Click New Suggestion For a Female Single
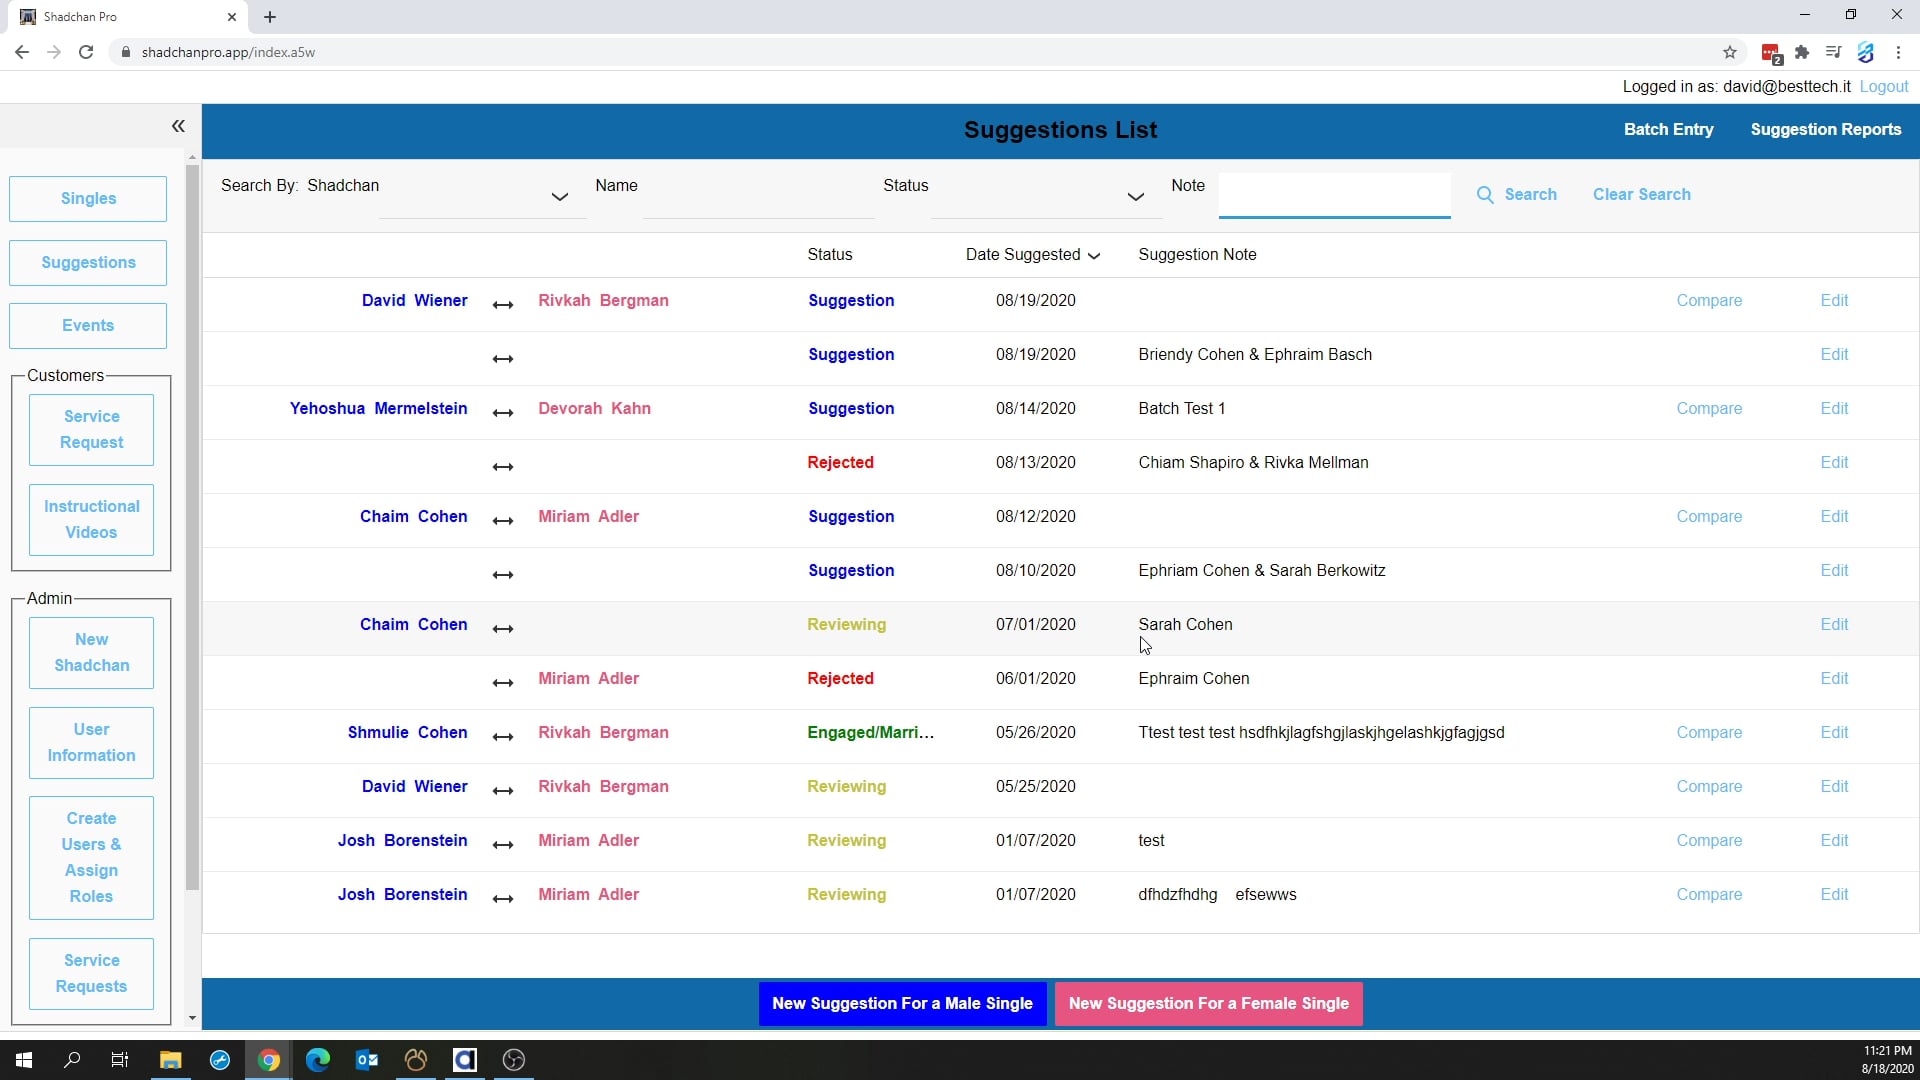 1208,1003
